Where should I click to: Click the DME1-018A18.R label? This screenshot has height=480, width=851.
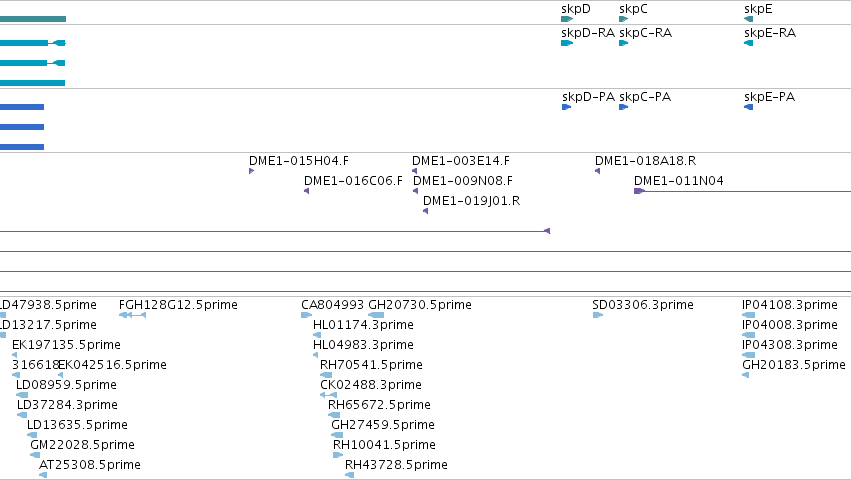point(645,161)
